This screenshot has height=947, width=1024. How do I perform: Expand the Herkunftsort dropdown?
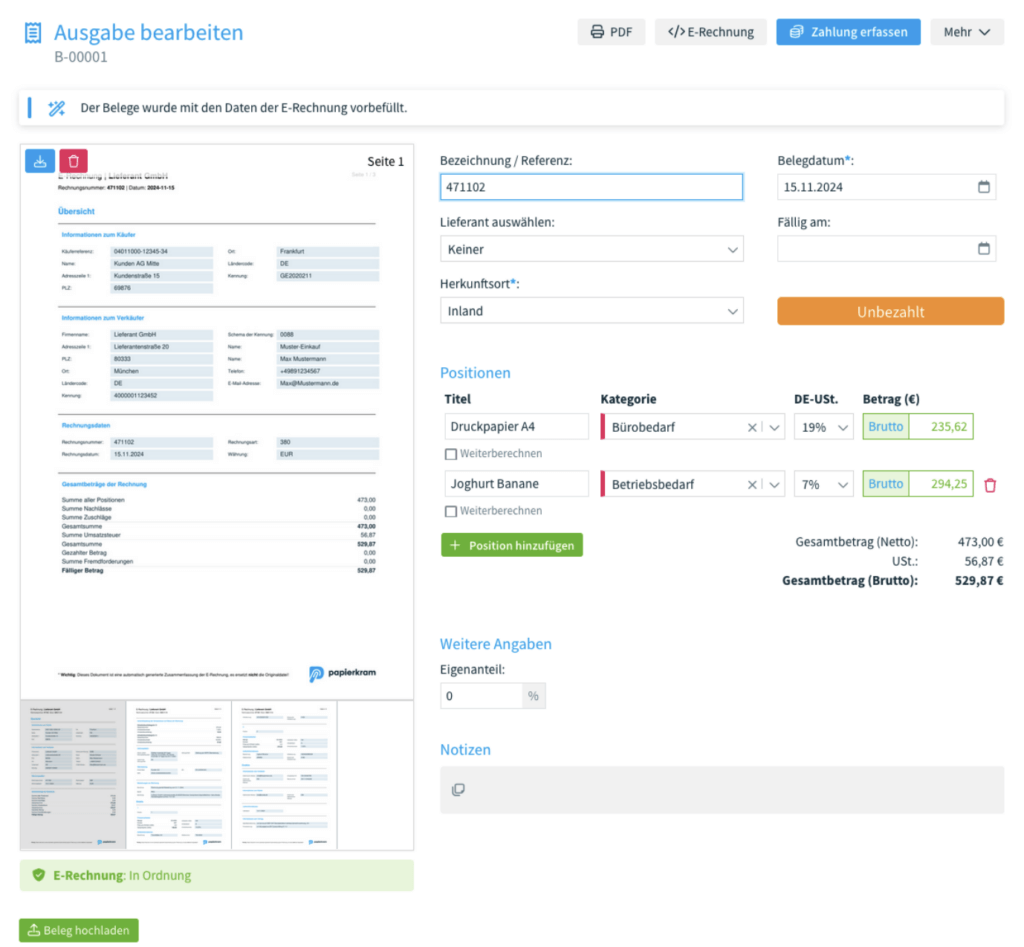[x=591, y=311]
